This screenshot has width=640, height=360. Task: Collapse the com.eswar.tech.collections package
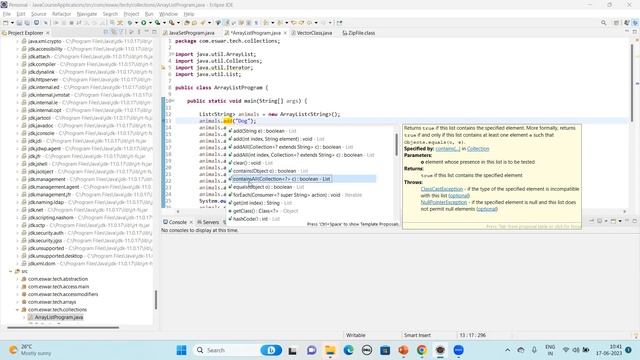tap(17, 310)
